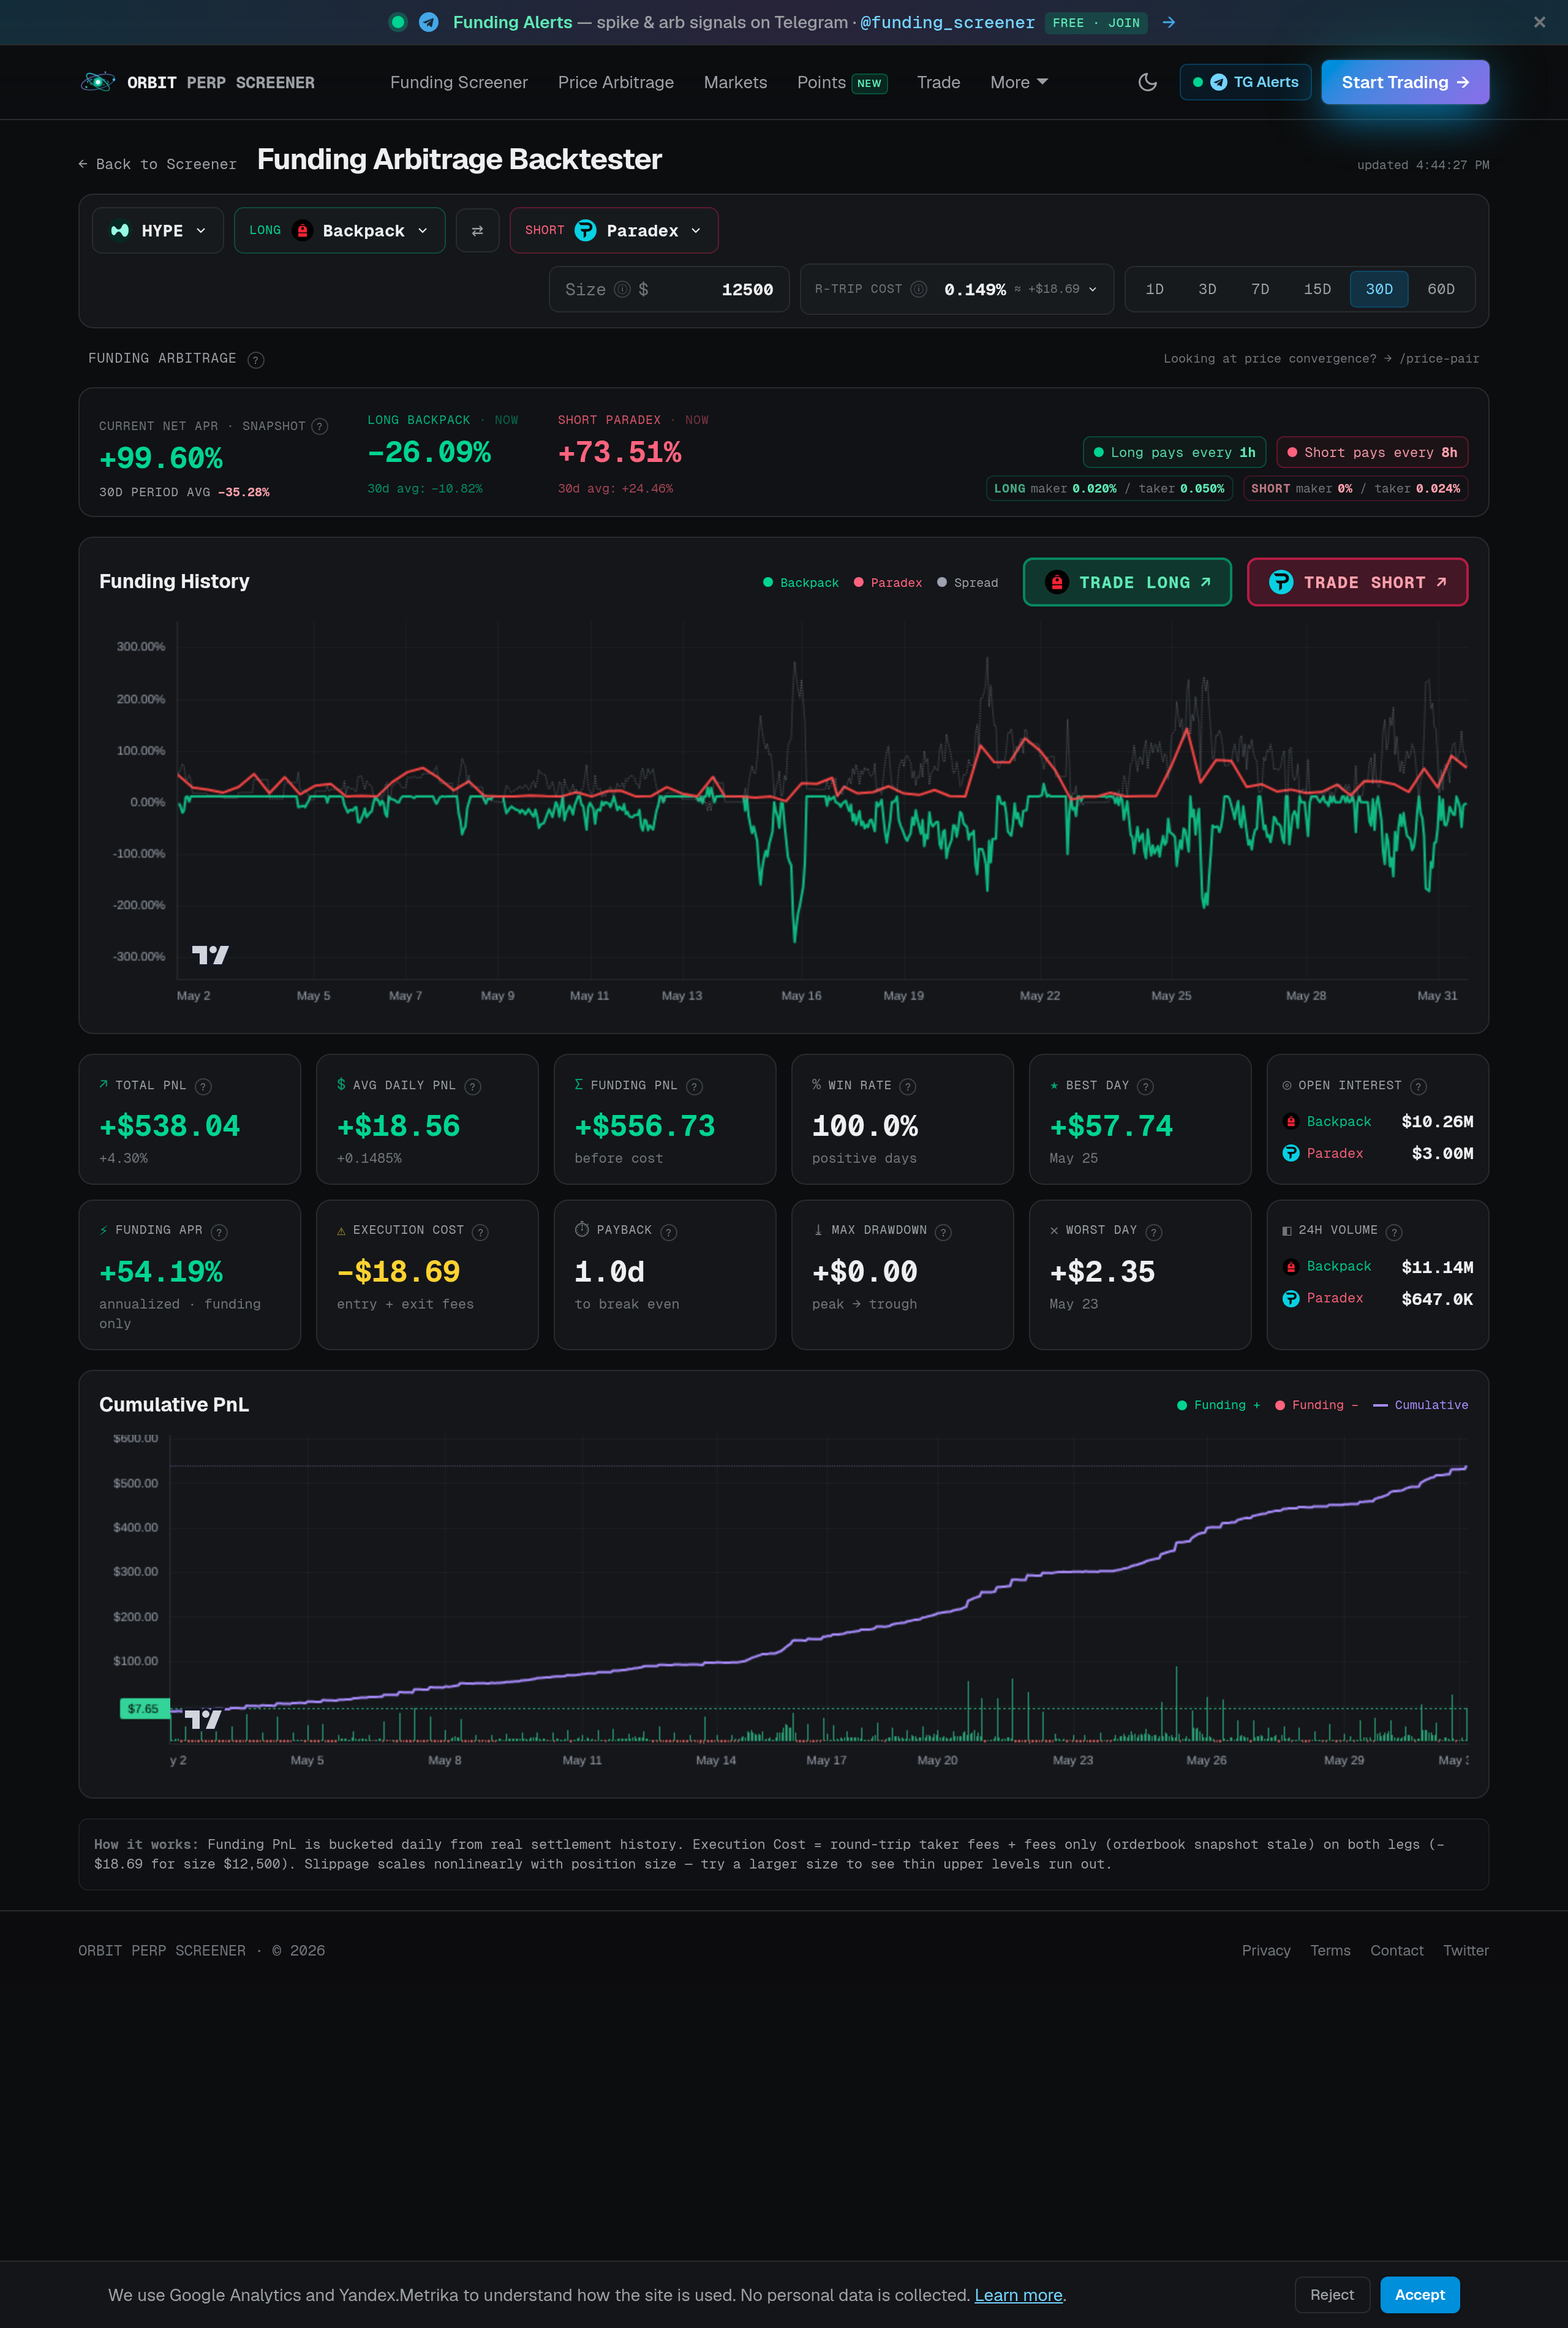Select the 15D period

click(1317, 289)
